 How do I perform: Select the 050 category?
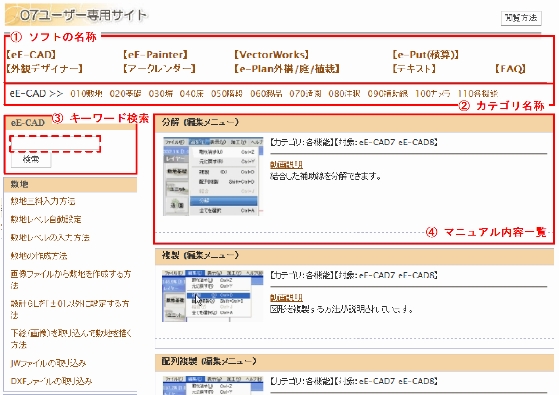pyautogui.click(x=227, y=94)
